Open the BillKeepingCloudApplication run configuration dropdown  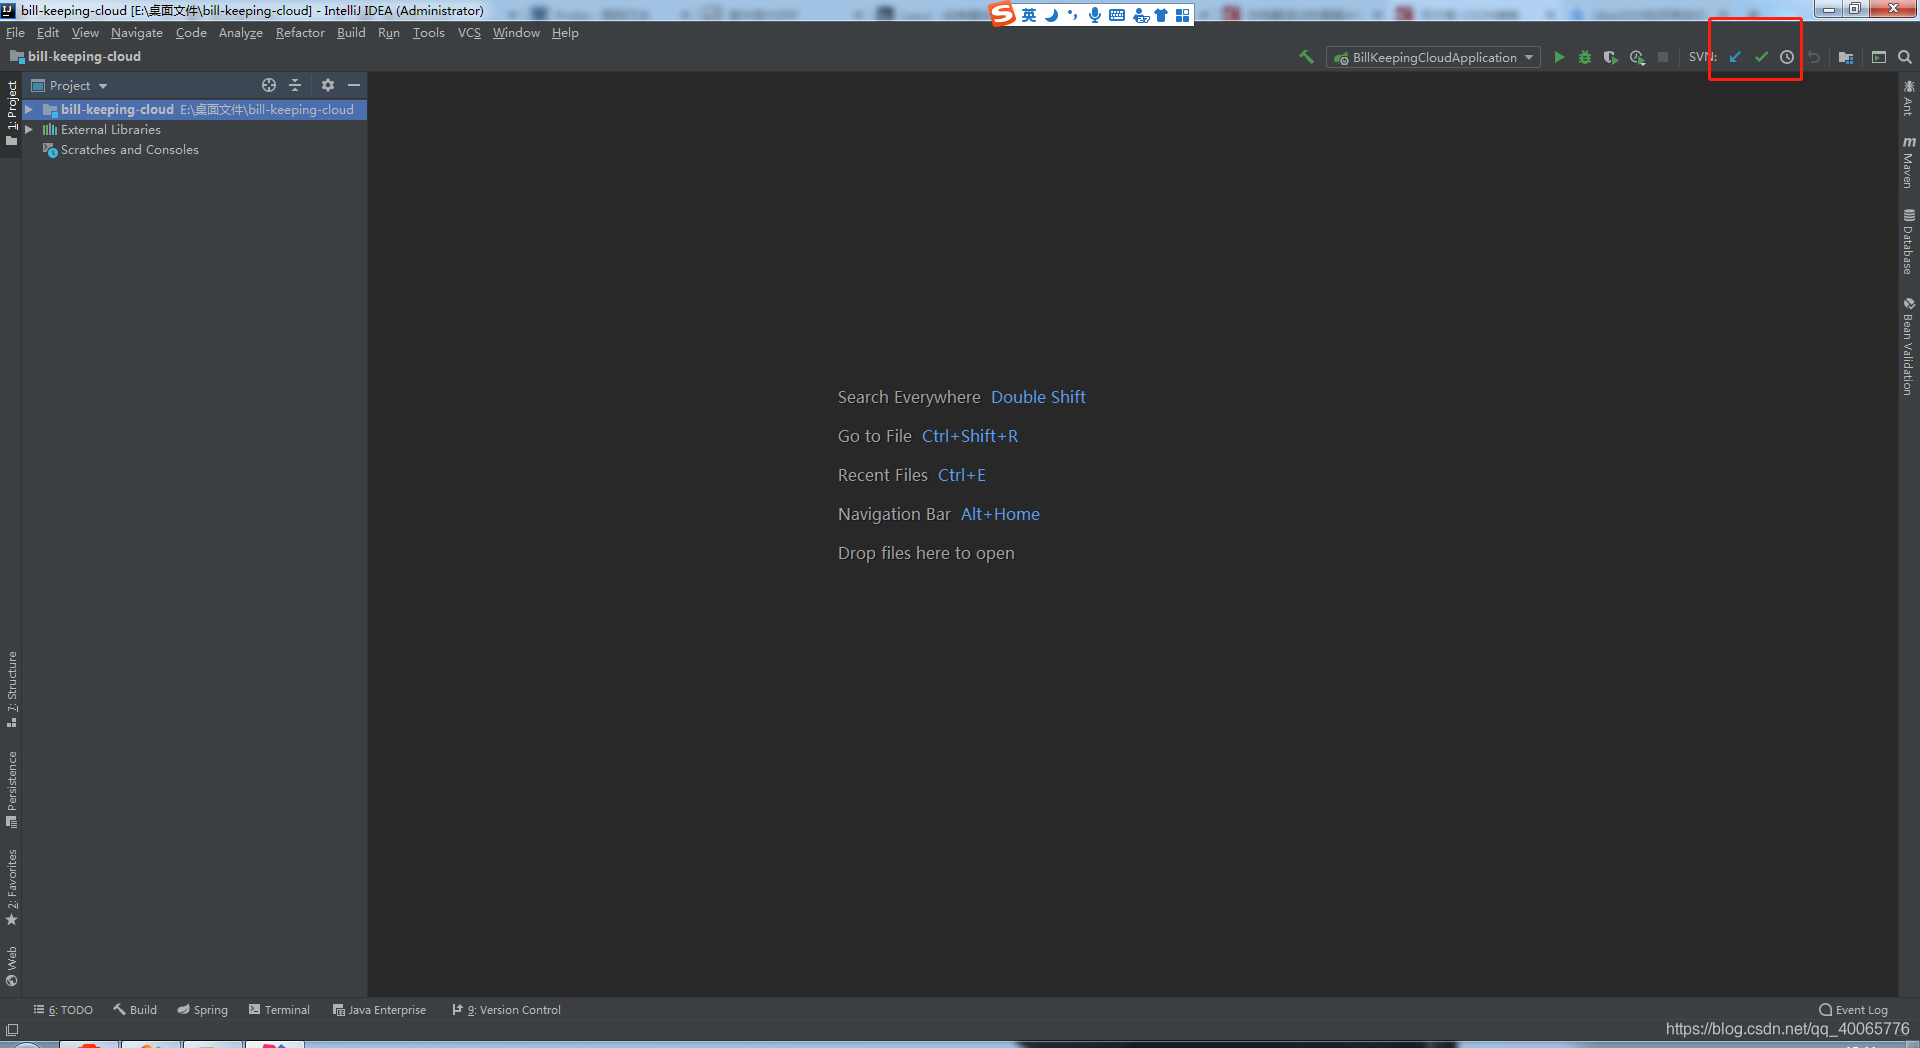click(1433, 57)
